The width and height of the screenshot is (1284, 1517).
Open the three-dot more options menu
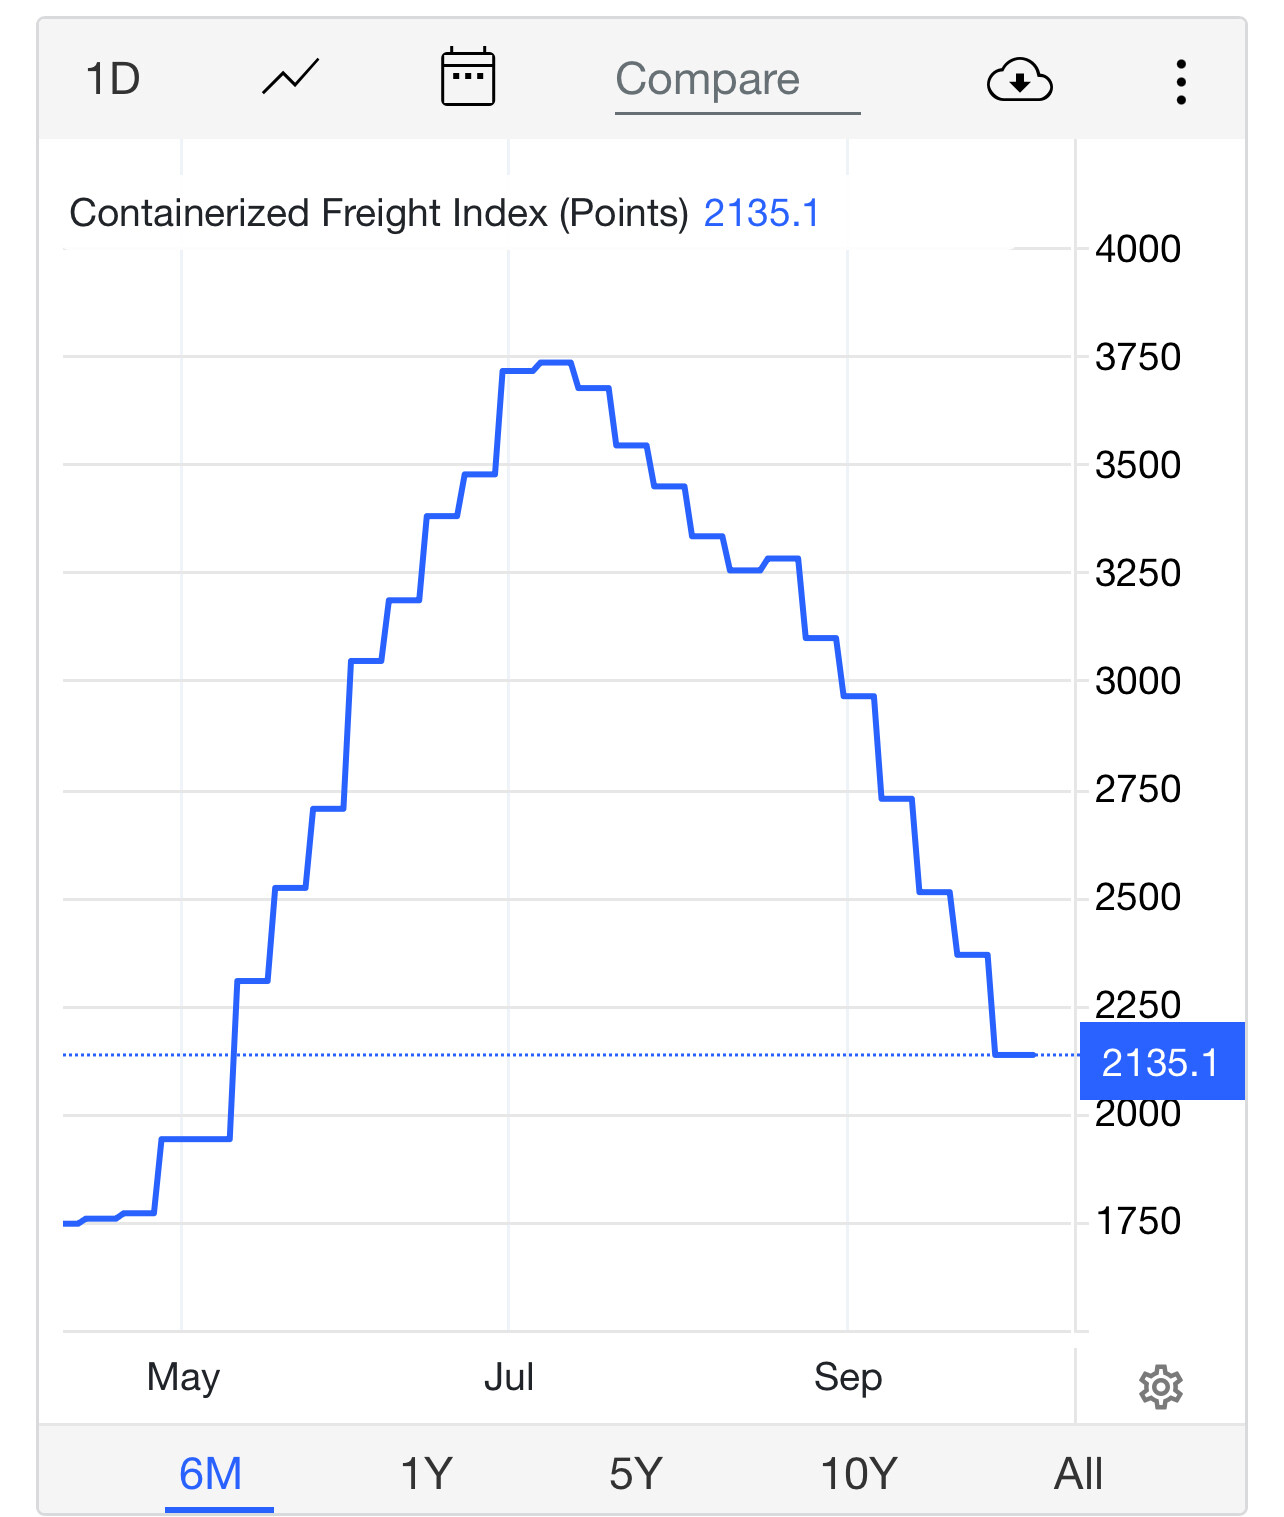[x=1181, y=81]
